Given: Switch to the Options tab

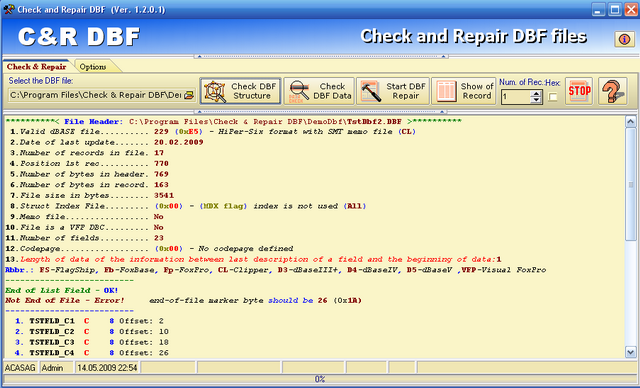Looking at the screenshot, I should (x=93, y=67).
